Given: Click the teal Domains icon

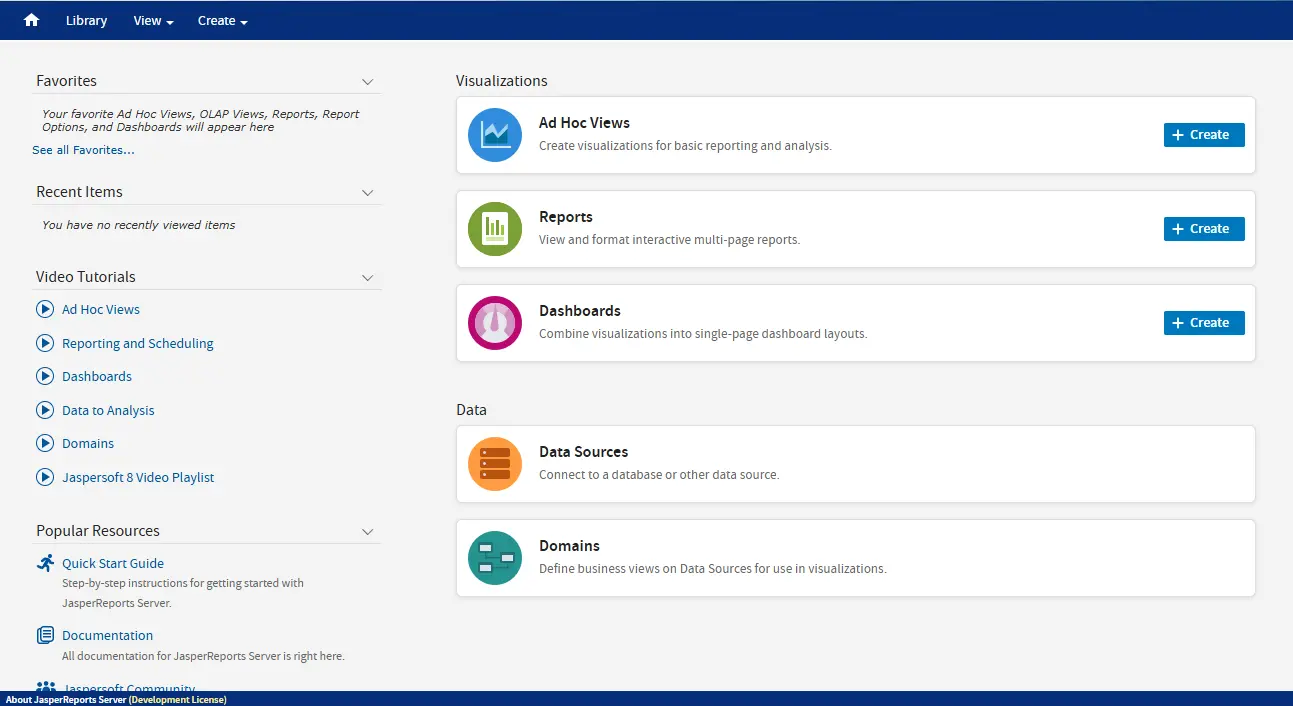Looking at the screenshot, I should coord(495,558).
